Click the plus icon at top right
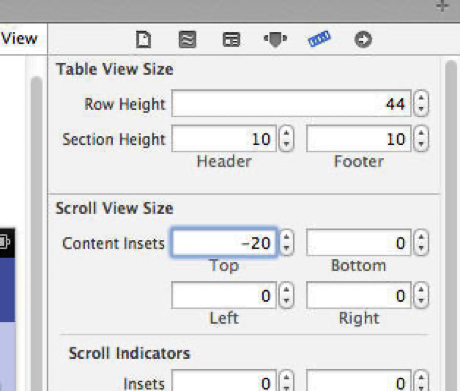 [443, 6]
